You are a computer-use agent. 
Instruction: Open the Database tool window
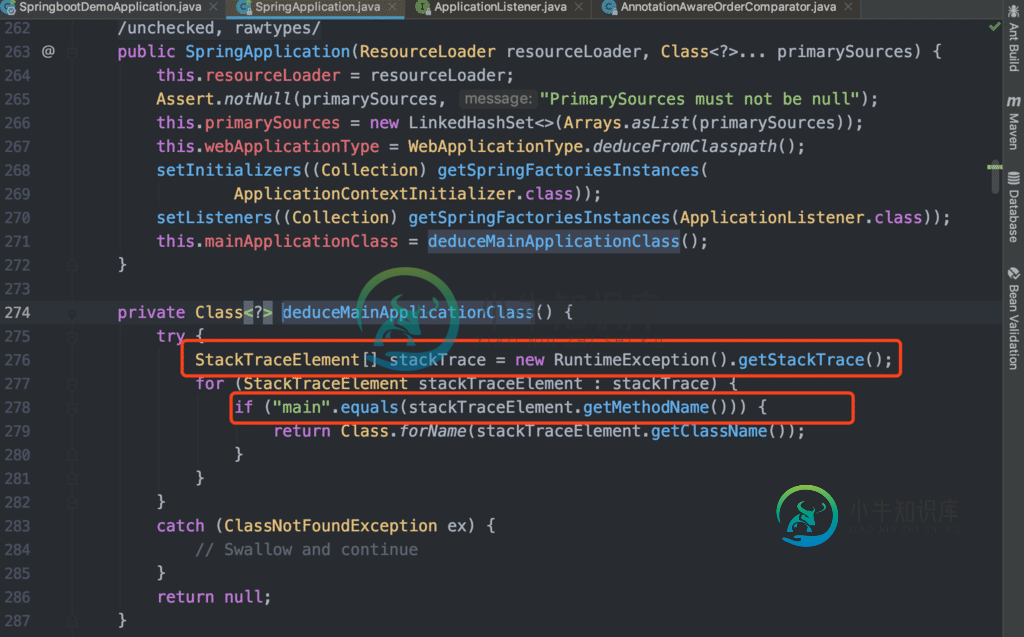pyautogui.click(x=1014, y=208)
